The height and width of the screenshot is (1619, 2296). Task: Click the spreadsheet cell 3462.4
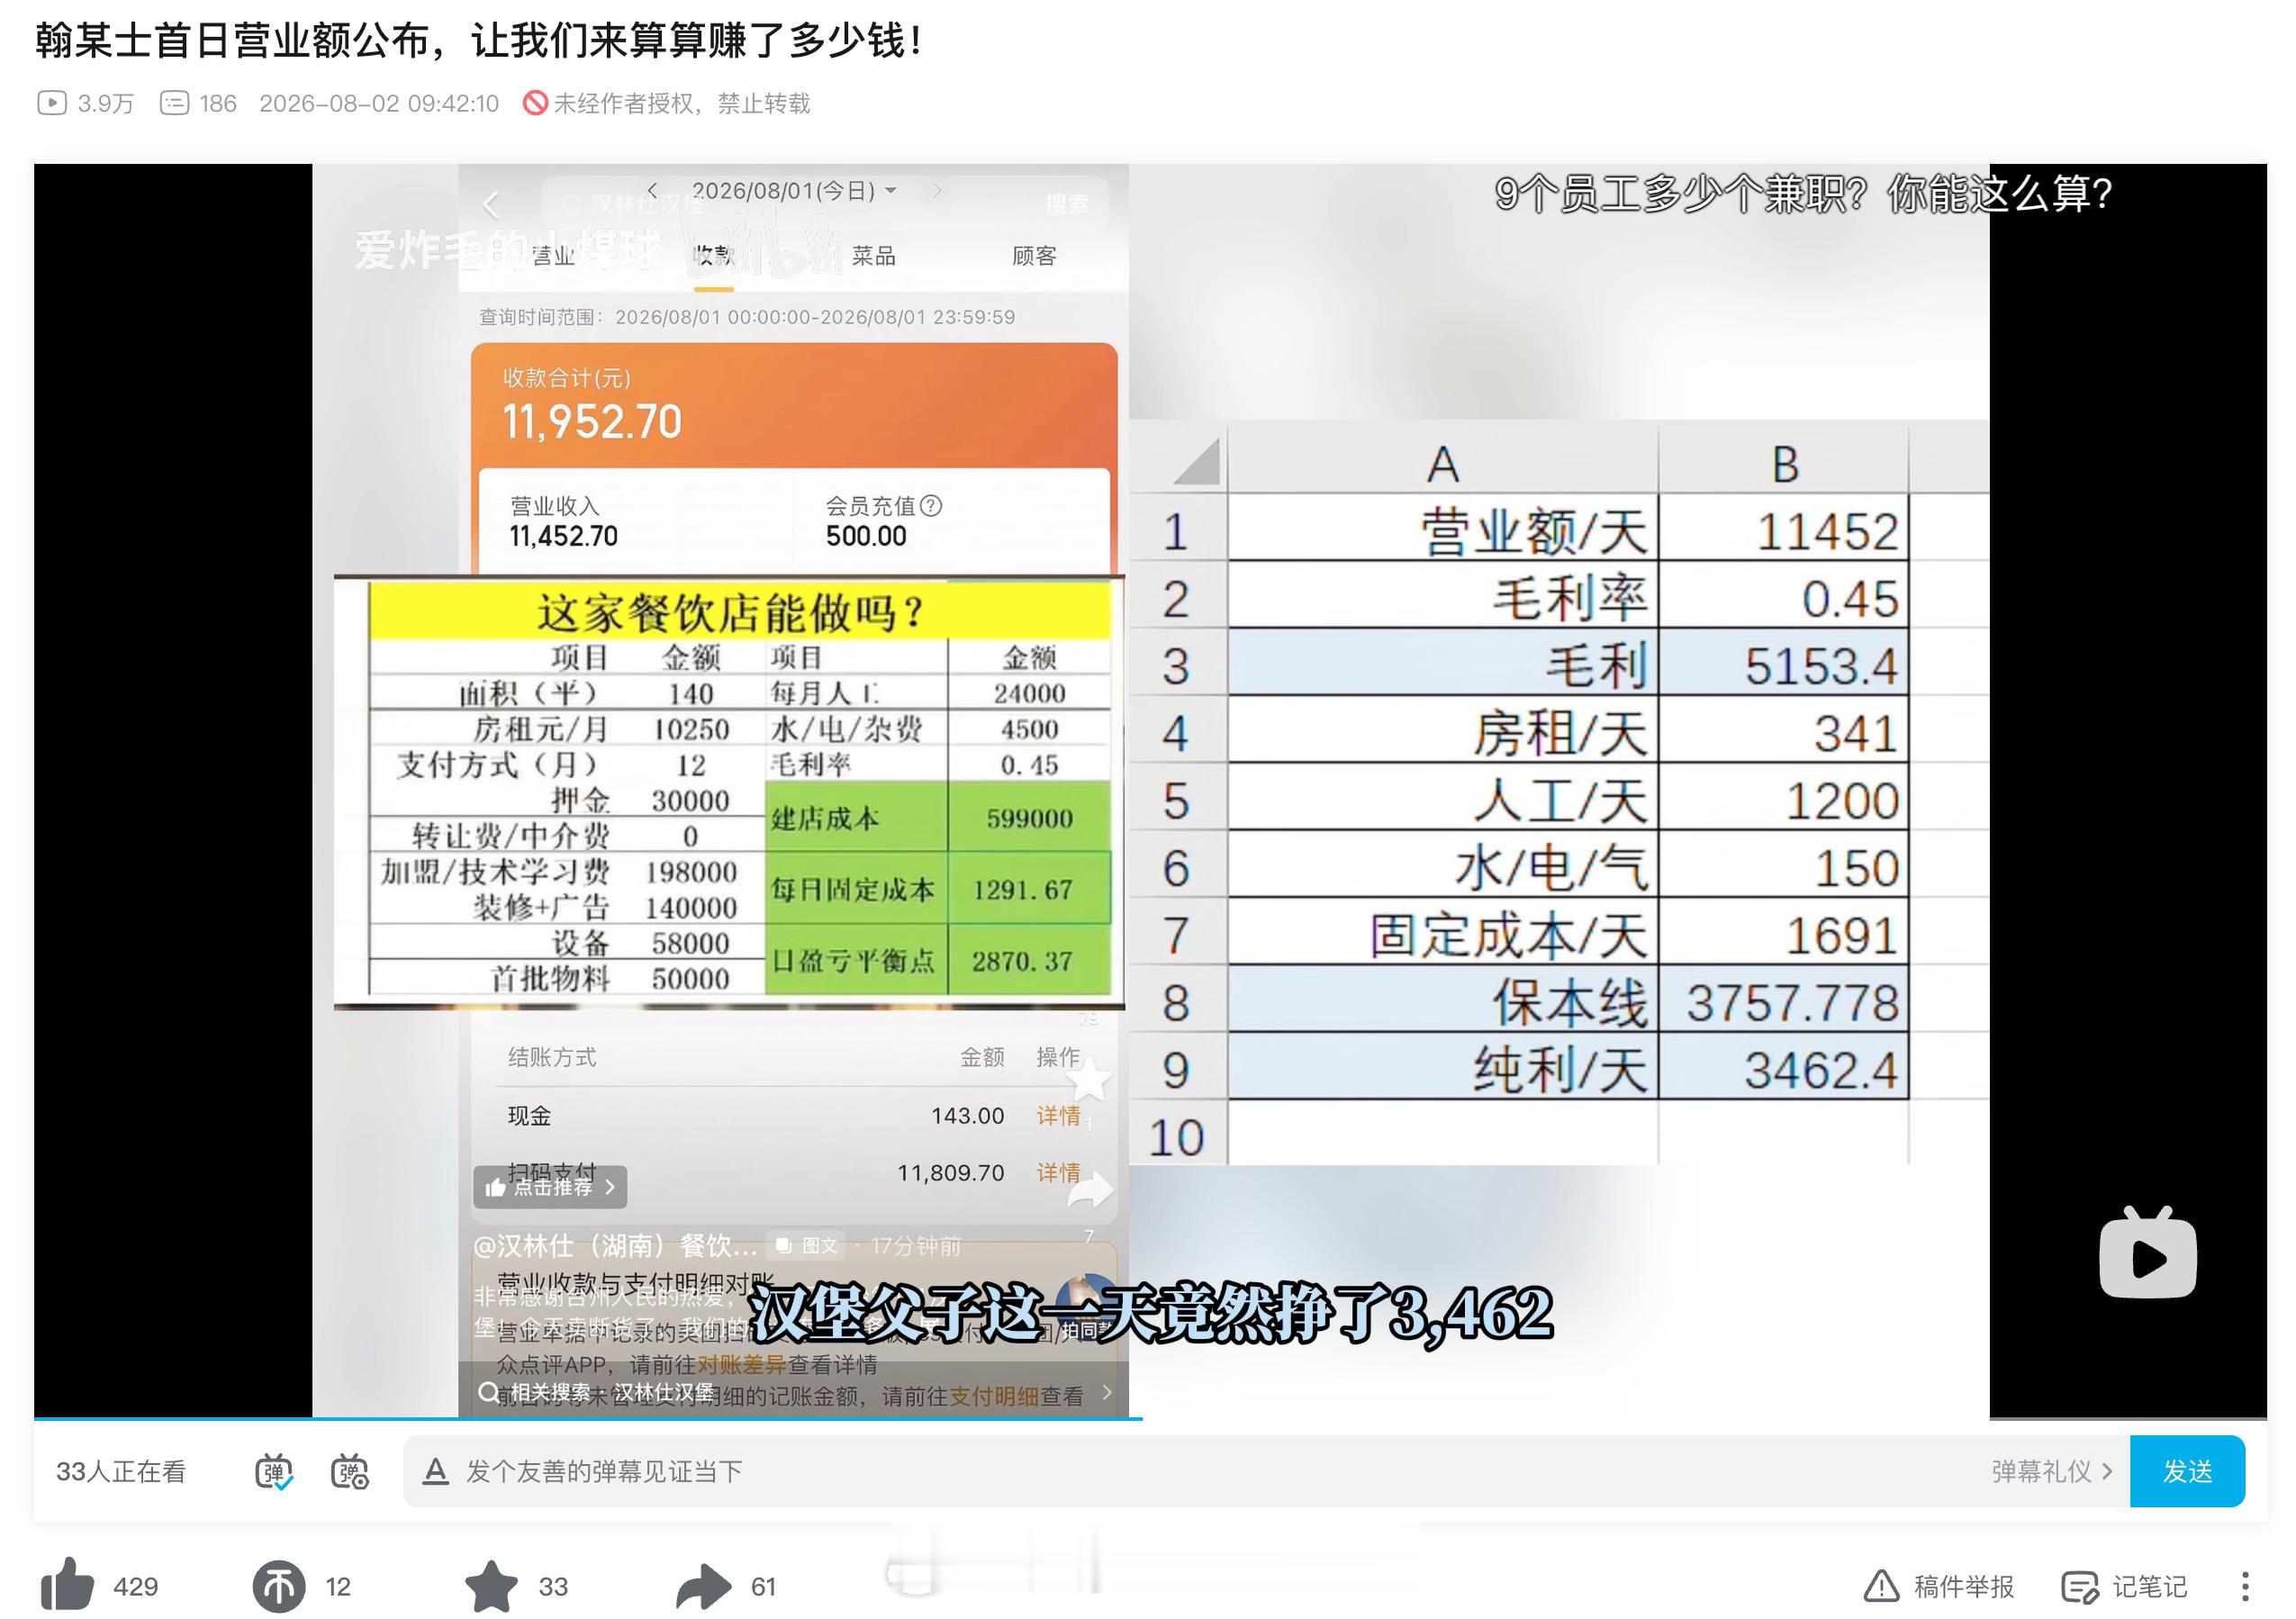(1784, 1069)
